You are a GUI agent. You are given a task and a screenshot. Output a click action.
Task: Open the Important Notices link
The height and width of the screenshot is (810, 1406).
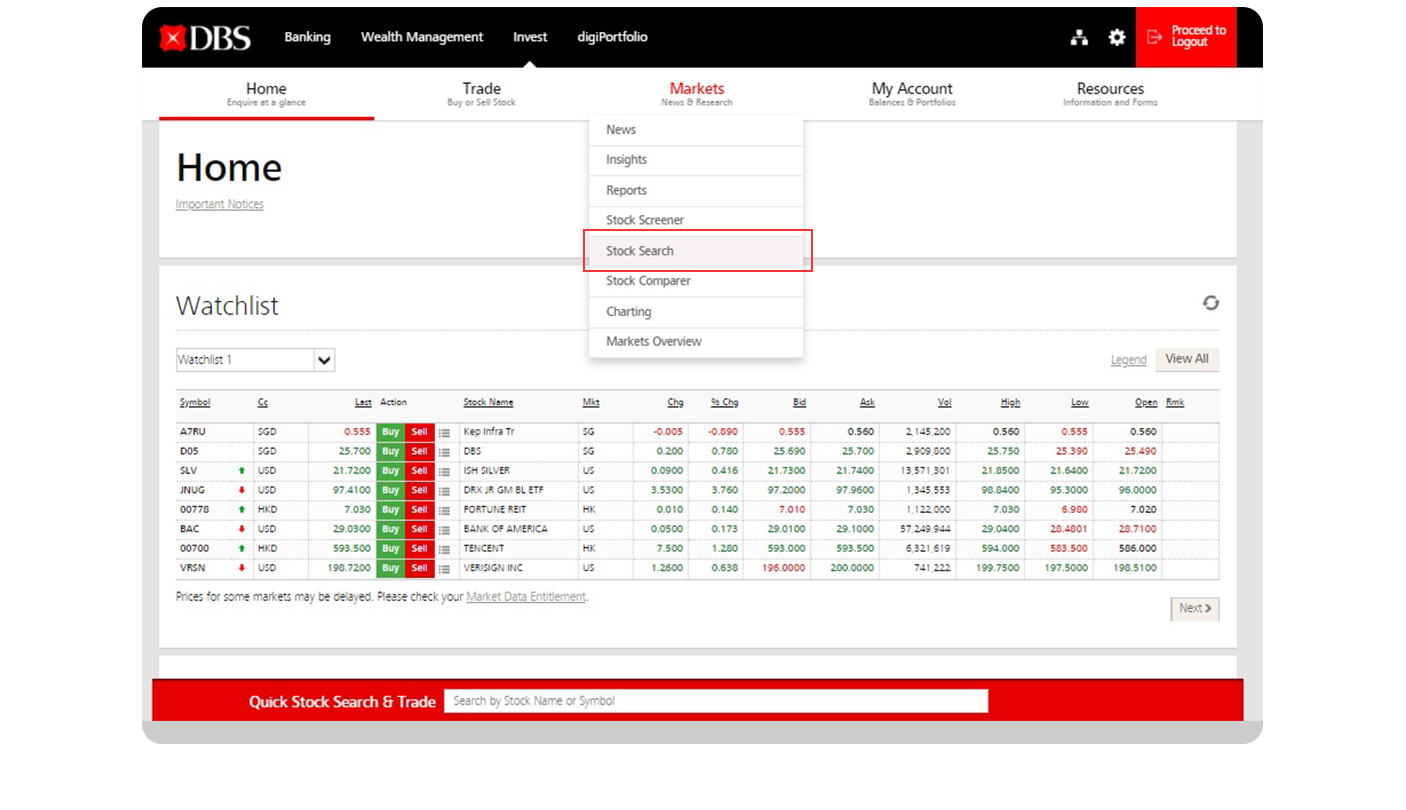click(x=220, y=204)
